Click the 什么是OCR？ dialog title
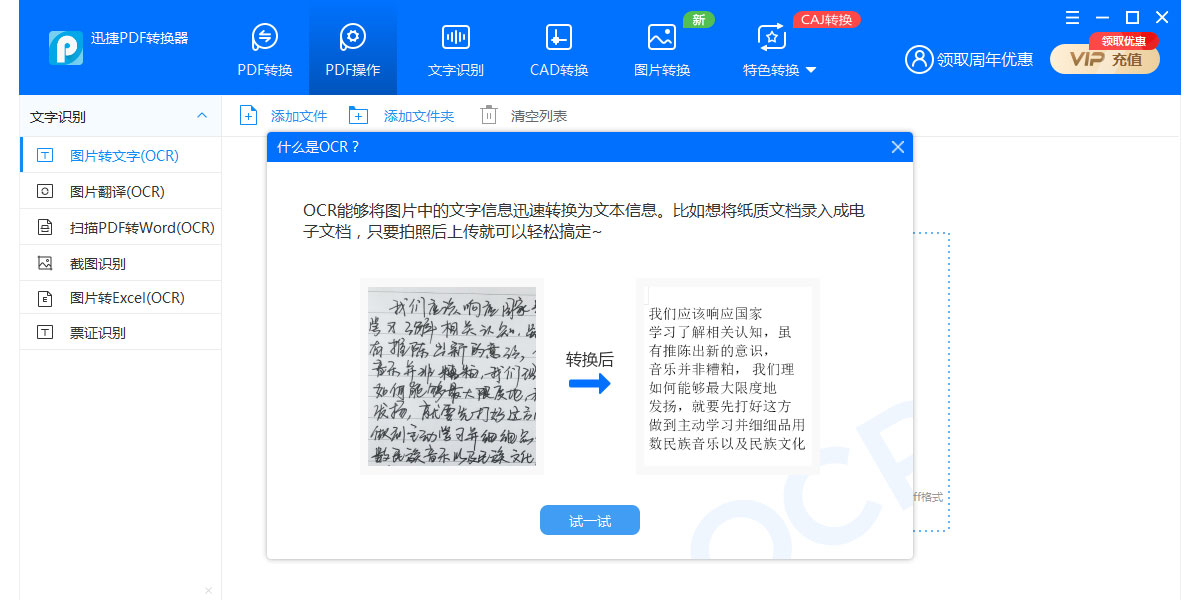Image resolution: width=1200 pixels, height=600 pixels. click(x=318, y=147)
